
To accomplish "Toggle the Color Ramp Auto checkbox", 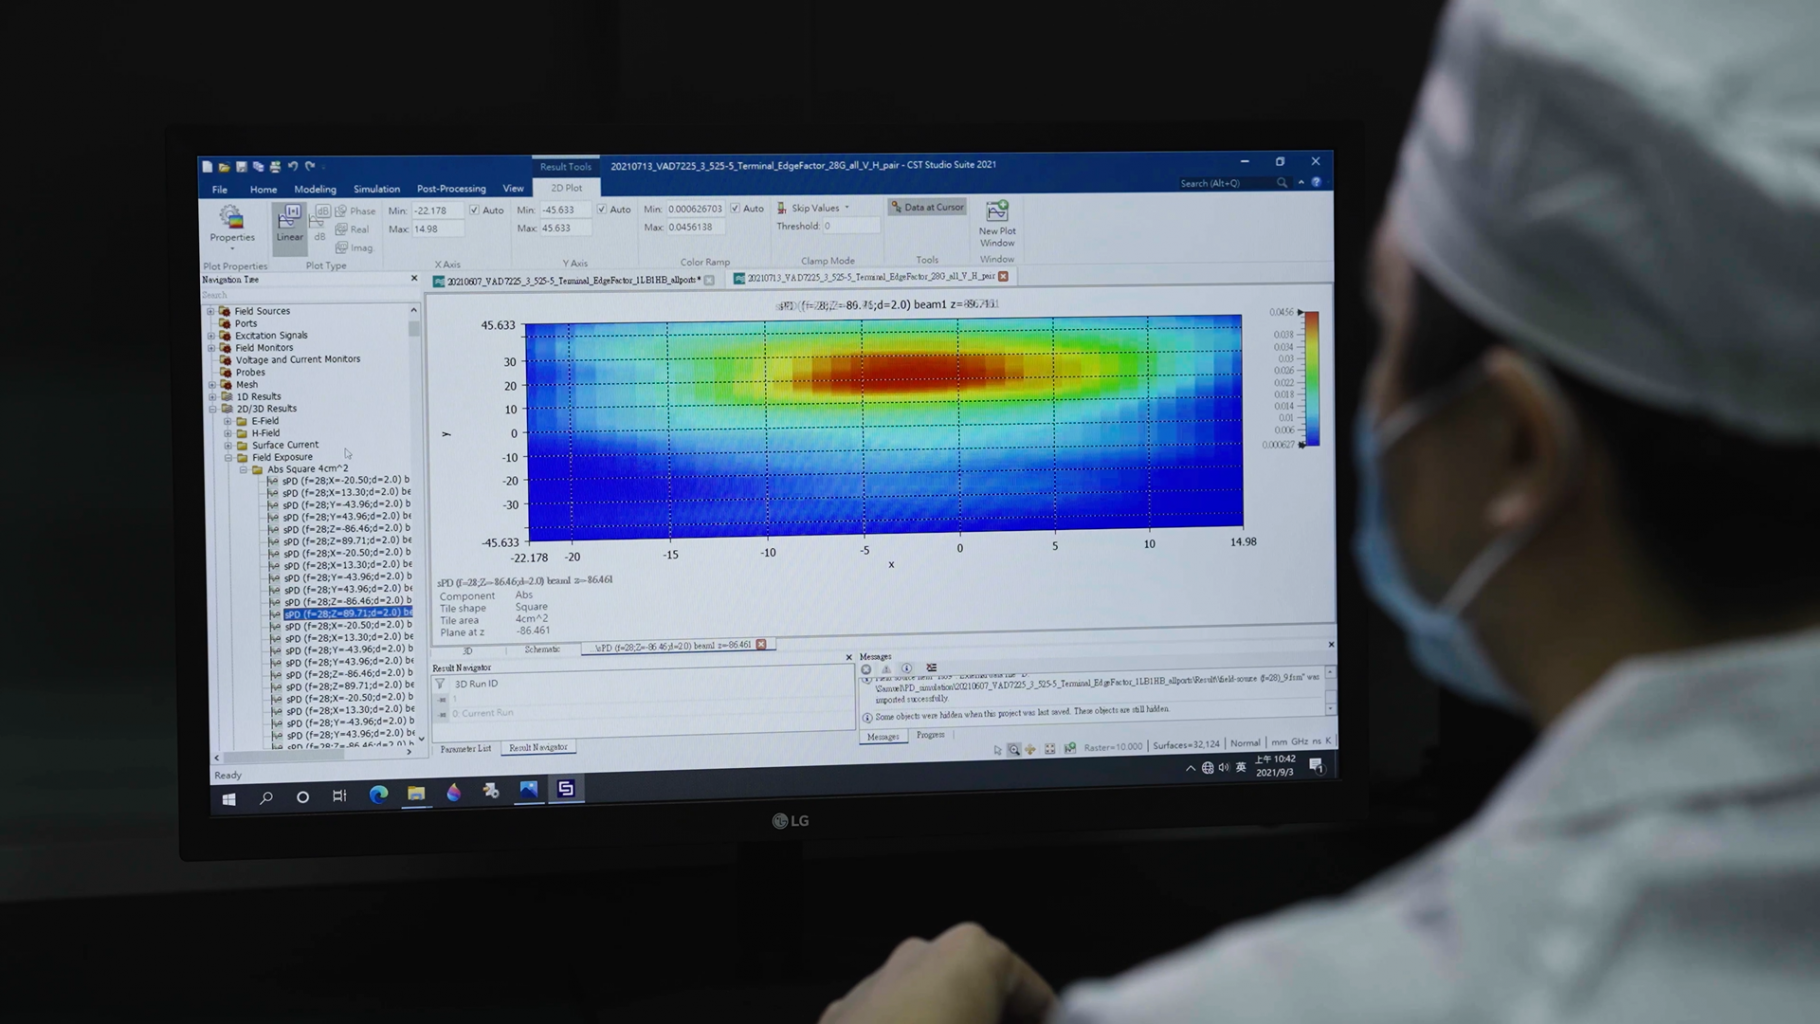I will [736, 208].
